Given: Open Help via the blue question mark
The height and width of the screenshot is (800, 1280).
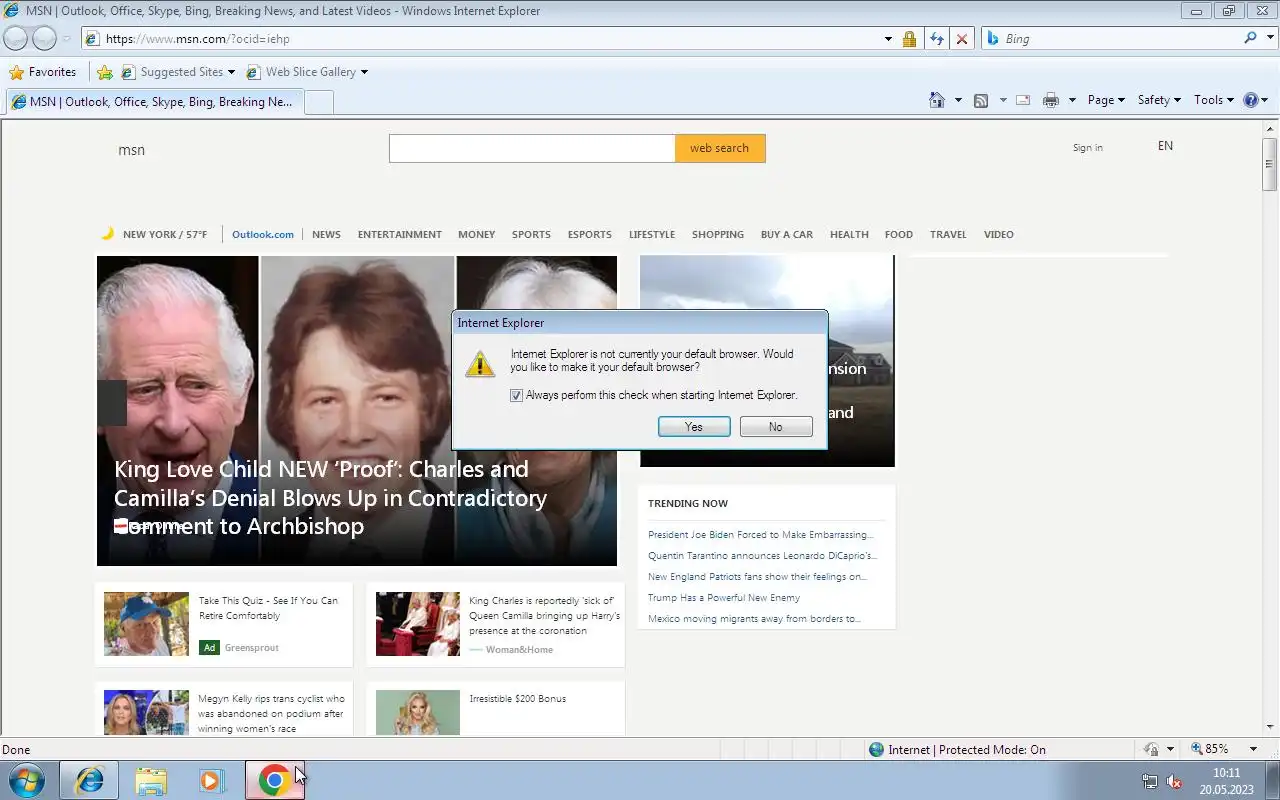Looking at the screenshot, I should pos(1250,100).
